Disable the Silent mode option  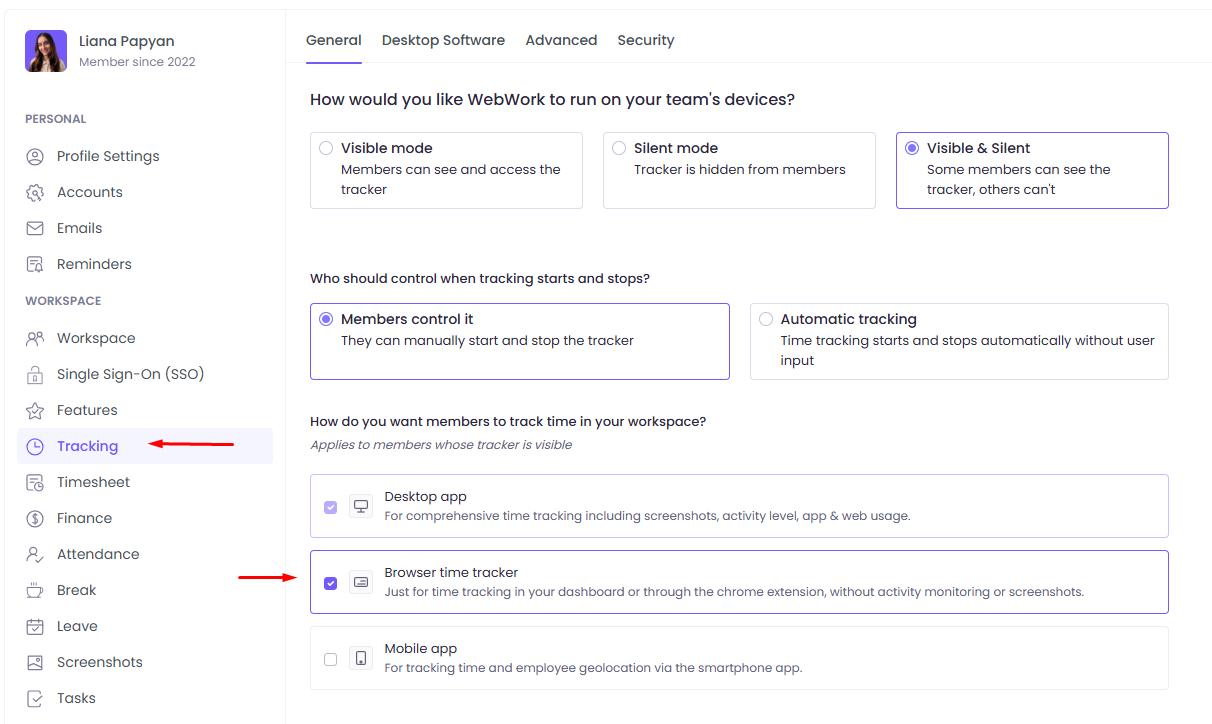617,147
